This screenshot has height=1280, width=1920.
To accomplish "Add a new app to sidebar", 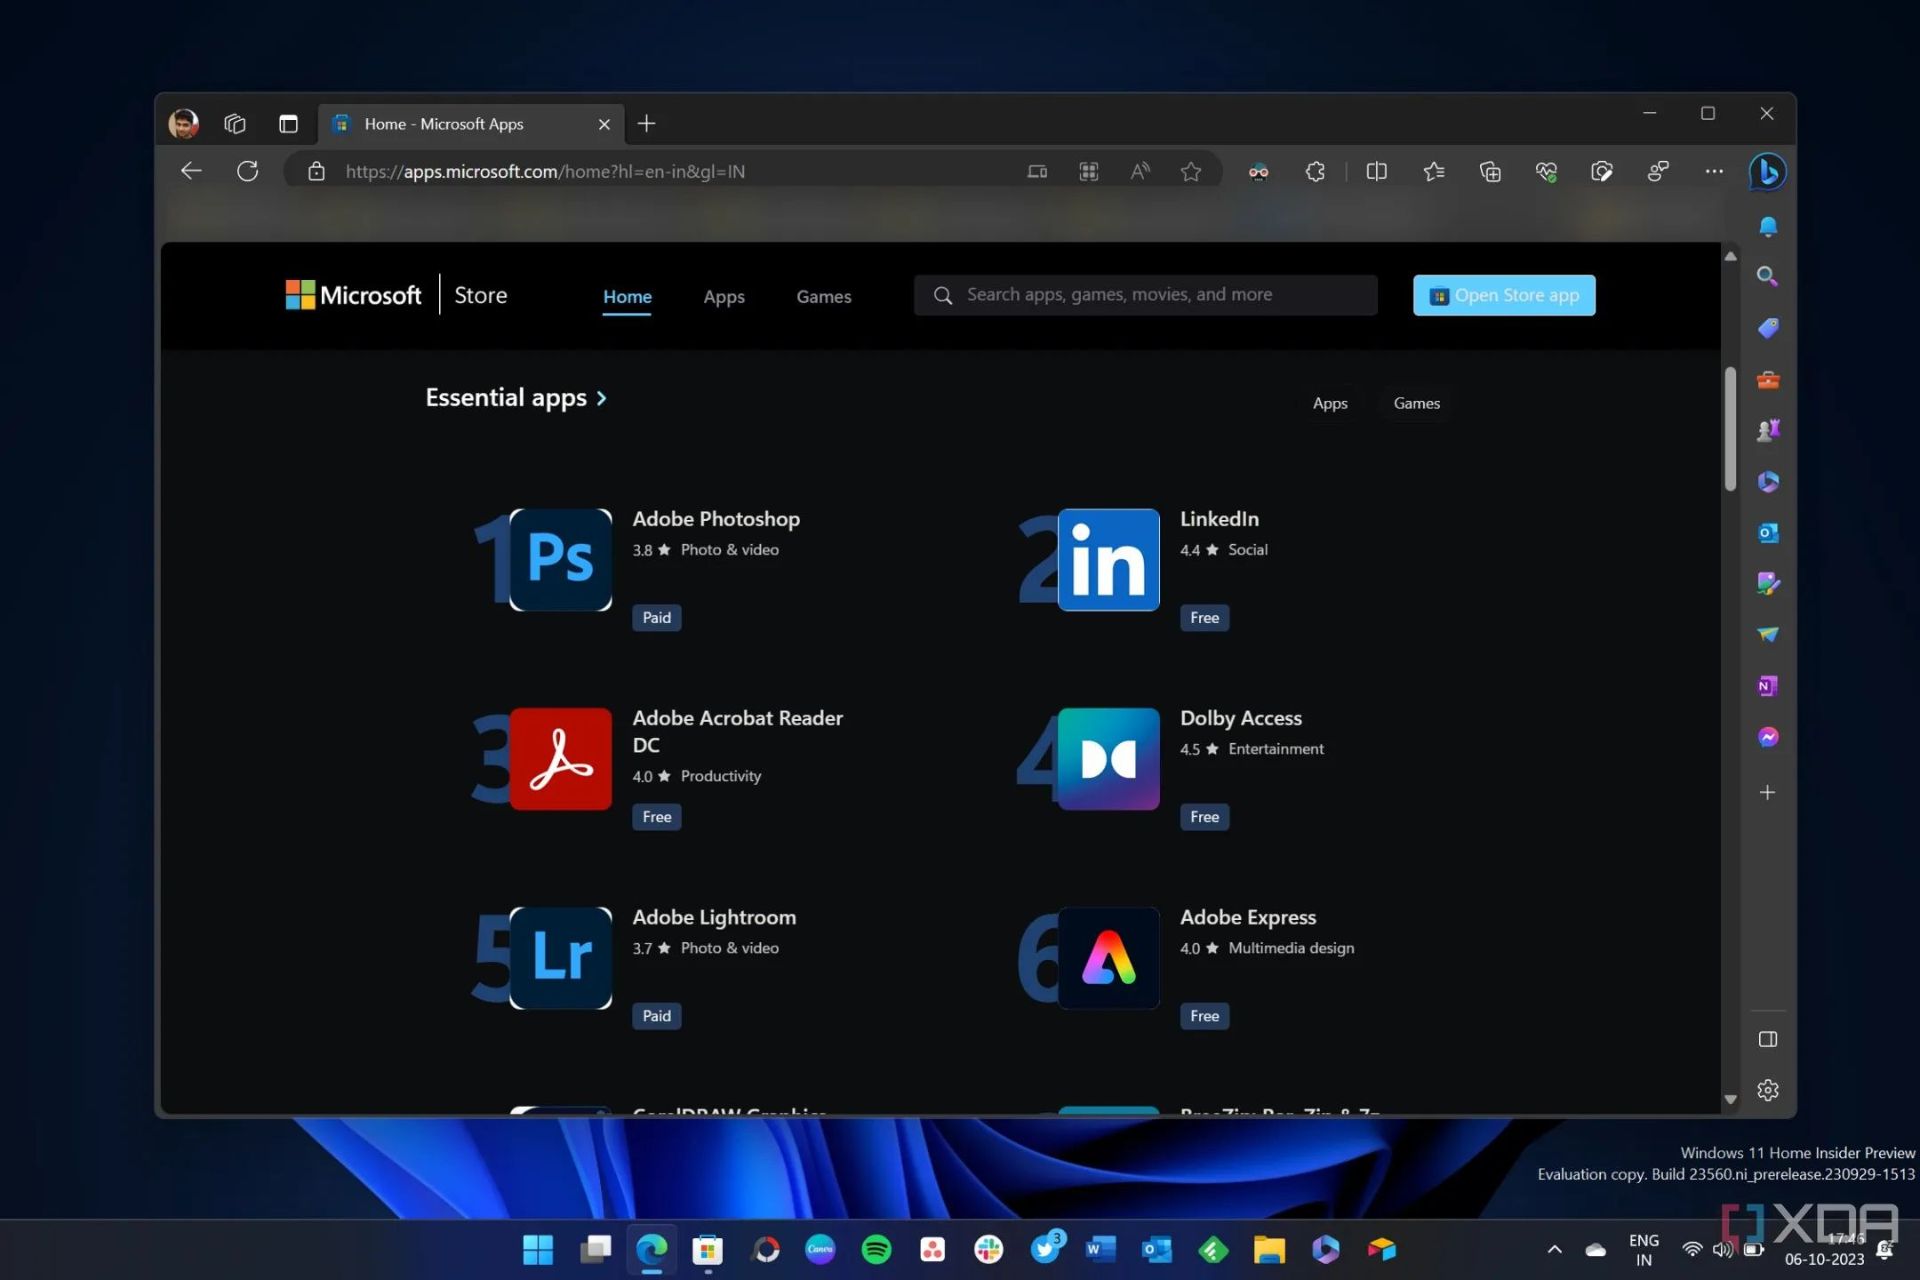I will tap(1768, 793).
